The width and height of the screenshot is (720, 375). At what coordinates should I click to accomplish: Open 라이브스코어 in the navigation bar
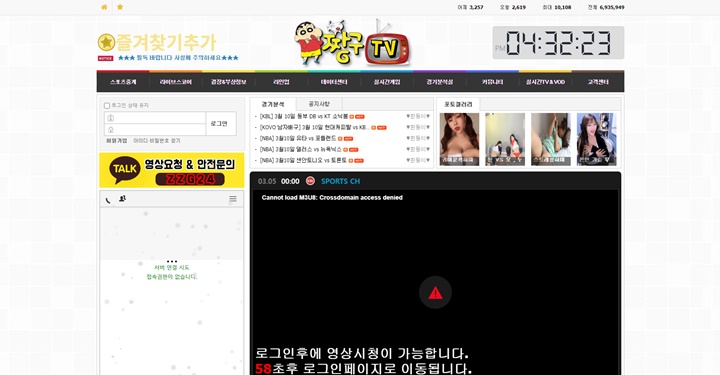[175, 82]
